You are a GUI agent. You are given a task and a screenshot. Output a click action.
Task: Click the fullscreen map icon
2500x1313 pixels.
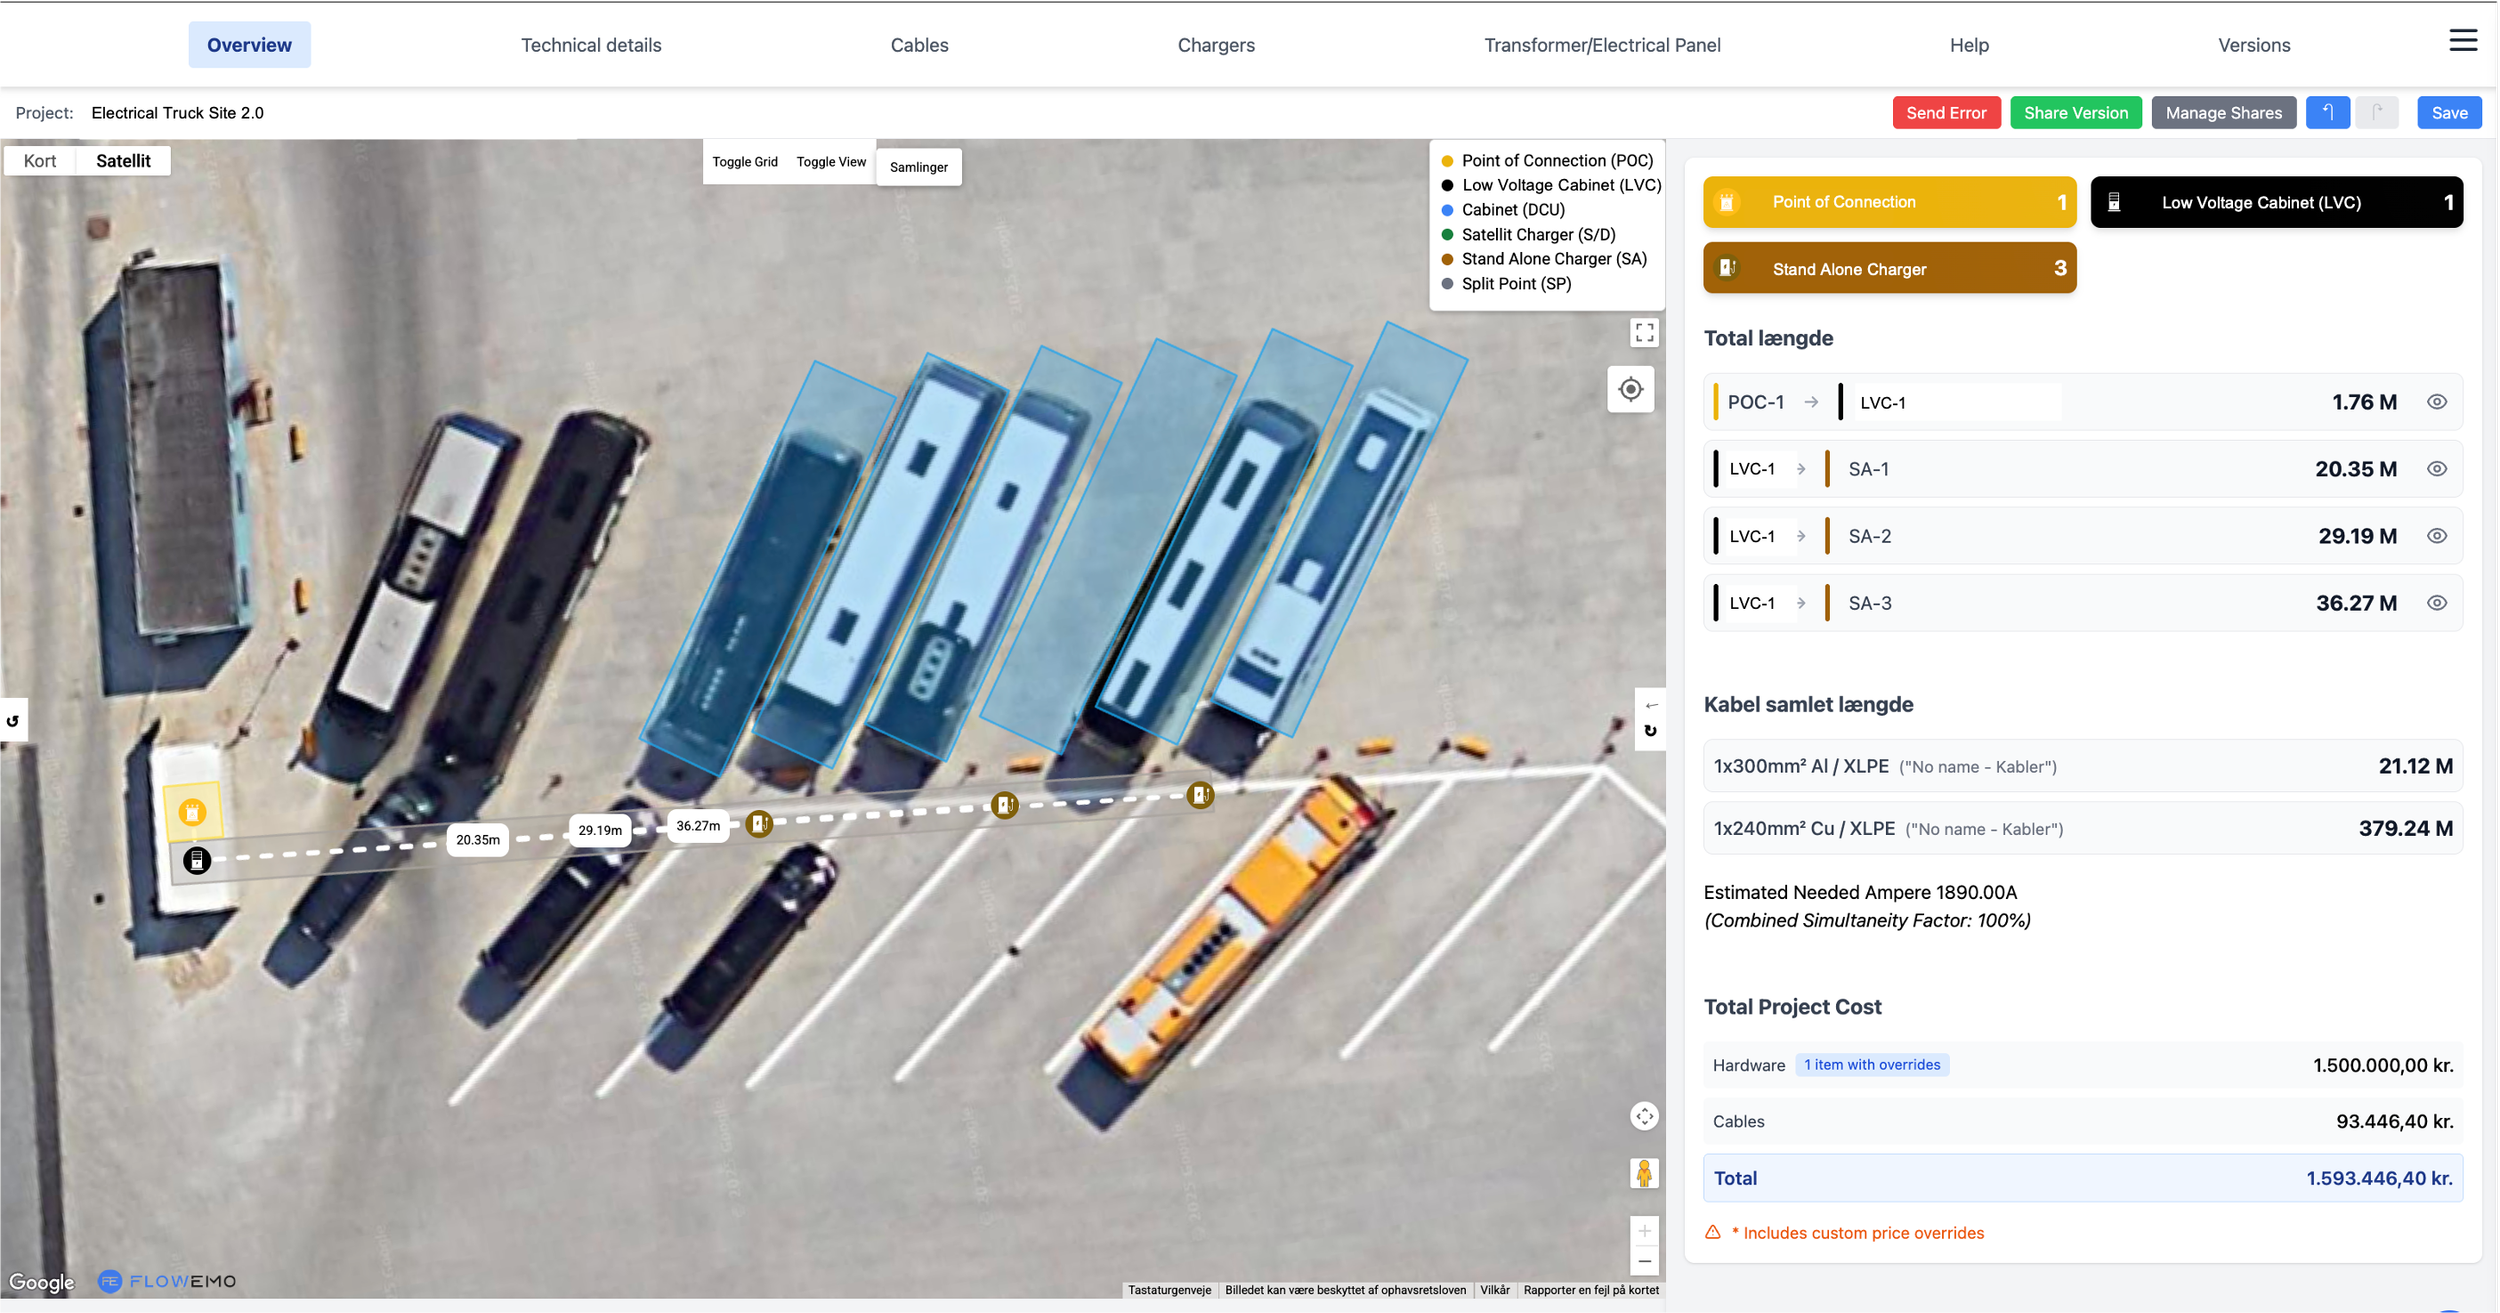pos(1644,333)
